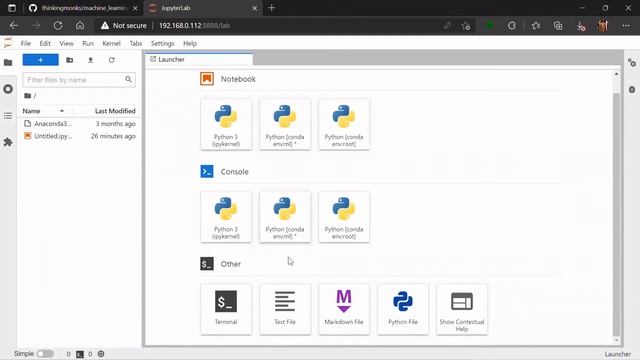Select the Untitled.ipynb file entry

pyautogui.click(x=79, y=136)
